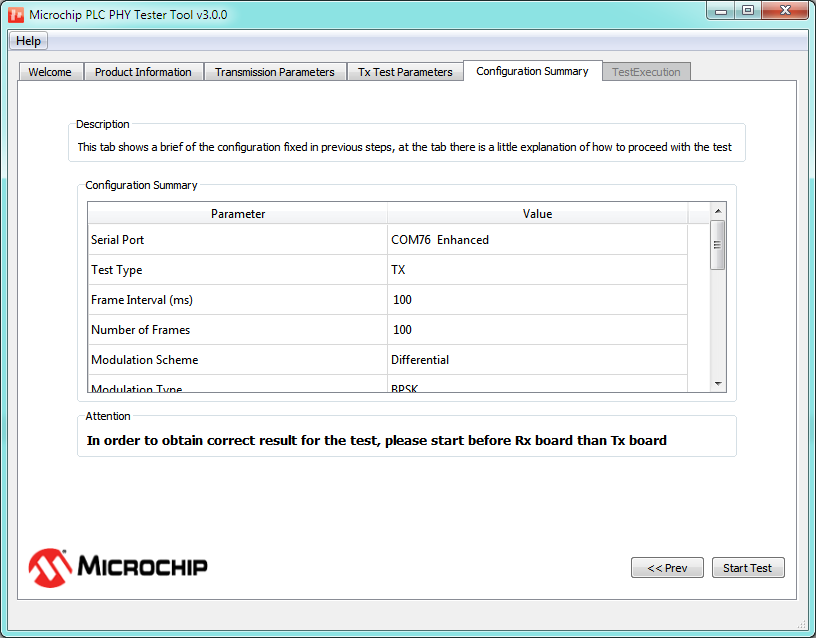Open the Transmission Parameters tab
The image size is (816, 638).
coord(274,72)
